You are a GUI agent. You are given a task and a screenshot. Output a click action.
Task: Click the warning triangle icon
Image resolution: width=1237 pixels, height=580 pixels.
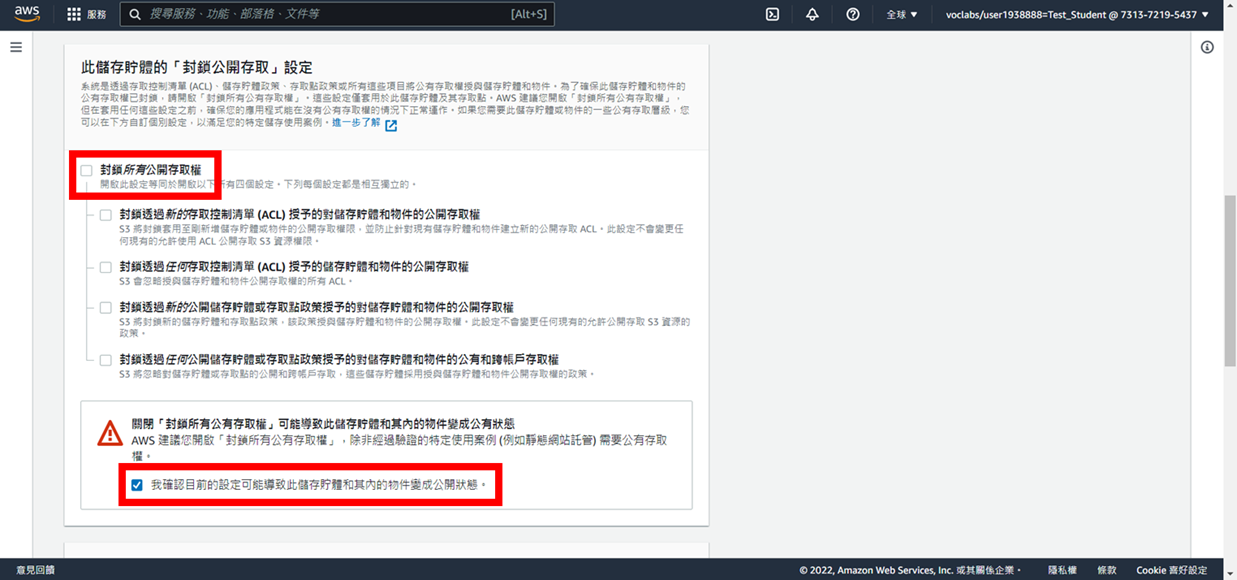click(110, 433)
